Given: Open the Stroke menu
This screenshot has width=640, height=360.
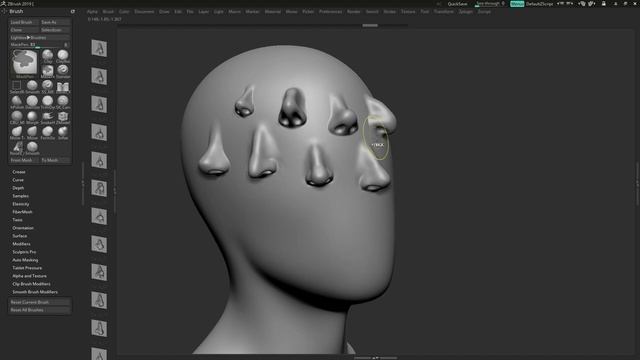Looking at the screenshot, I should (389, 11).
